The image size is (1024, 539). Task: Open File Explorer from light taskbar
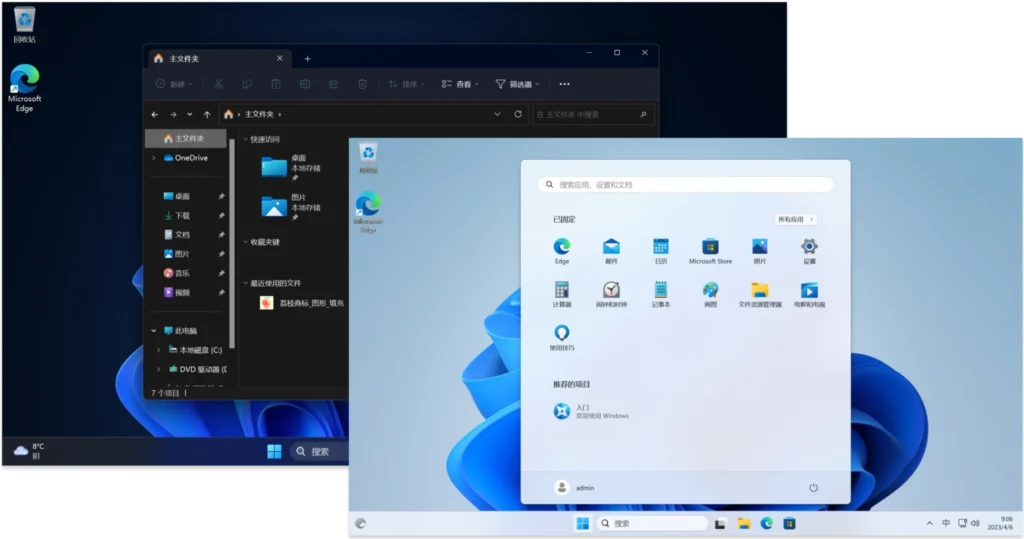[744, 523]
